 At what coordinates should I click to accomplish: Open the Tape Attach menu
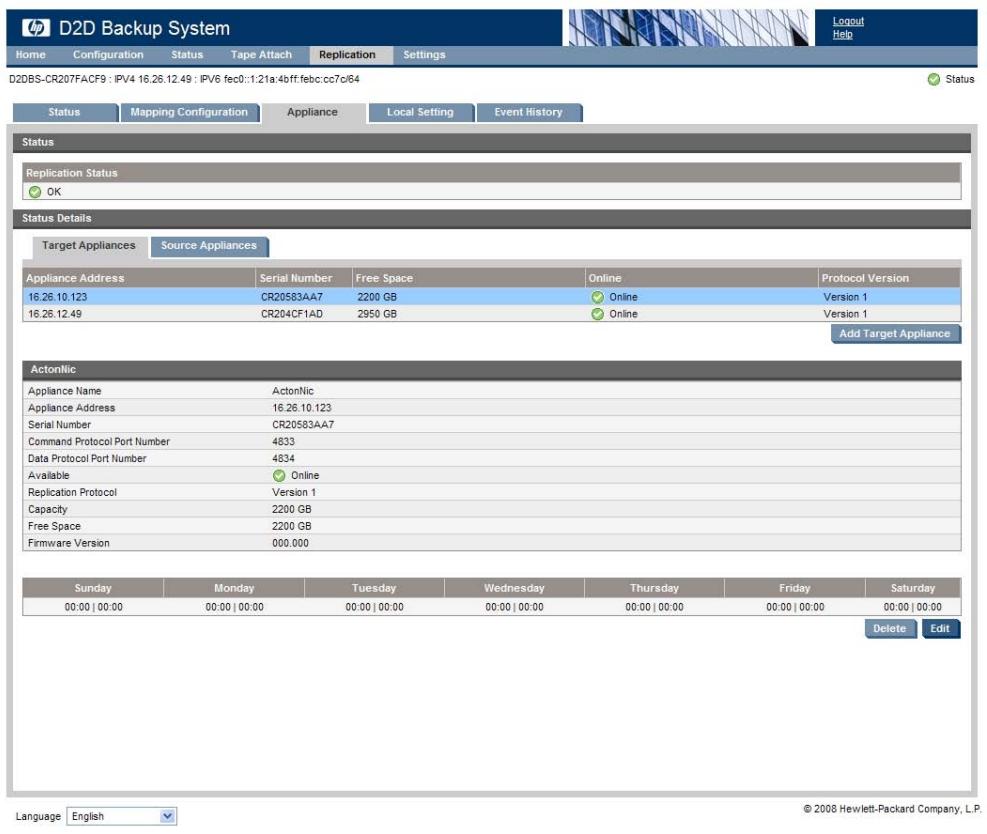pyautogui.click(x=261, y=55)
